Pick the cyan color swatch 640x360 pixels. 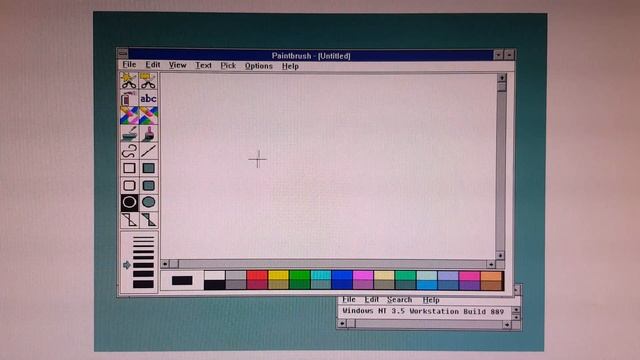pos(320,276)
